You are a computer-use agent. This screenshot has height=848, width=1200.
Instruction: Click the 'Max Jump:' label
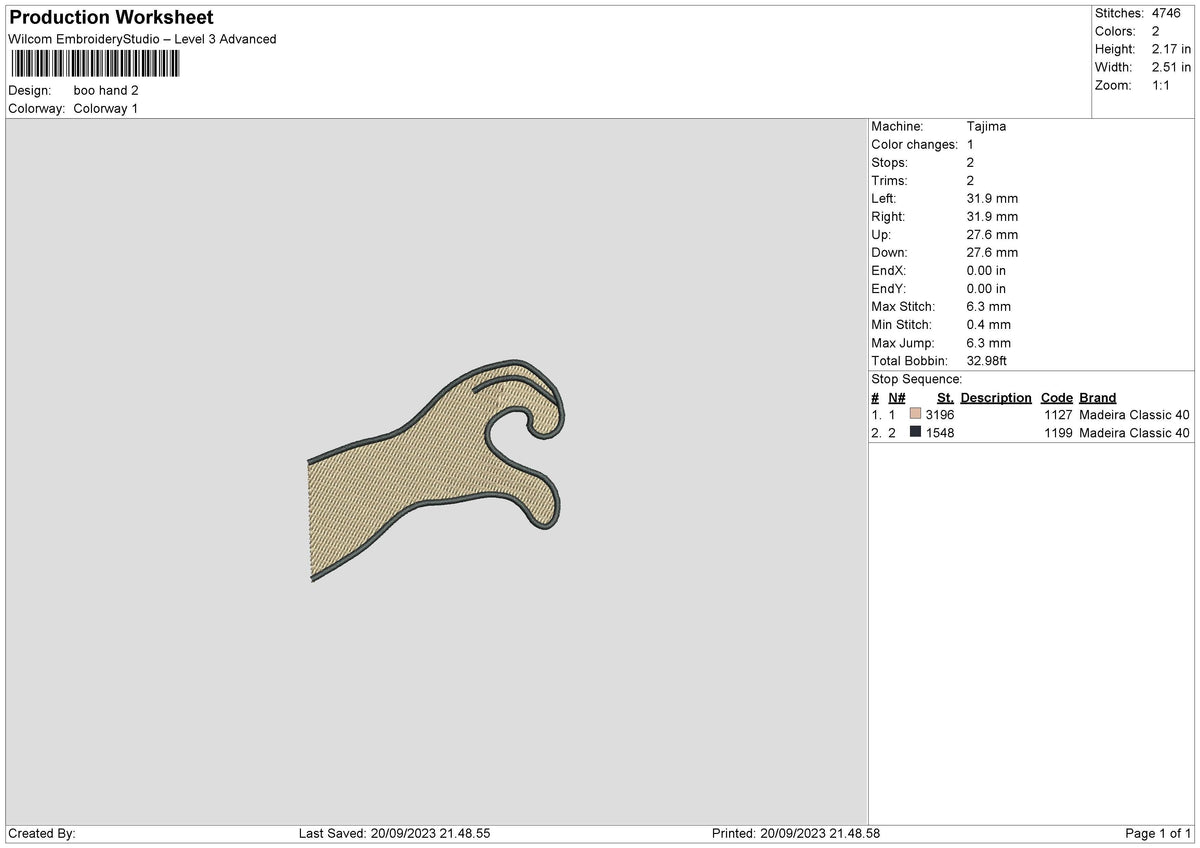[x=902, y=343]
